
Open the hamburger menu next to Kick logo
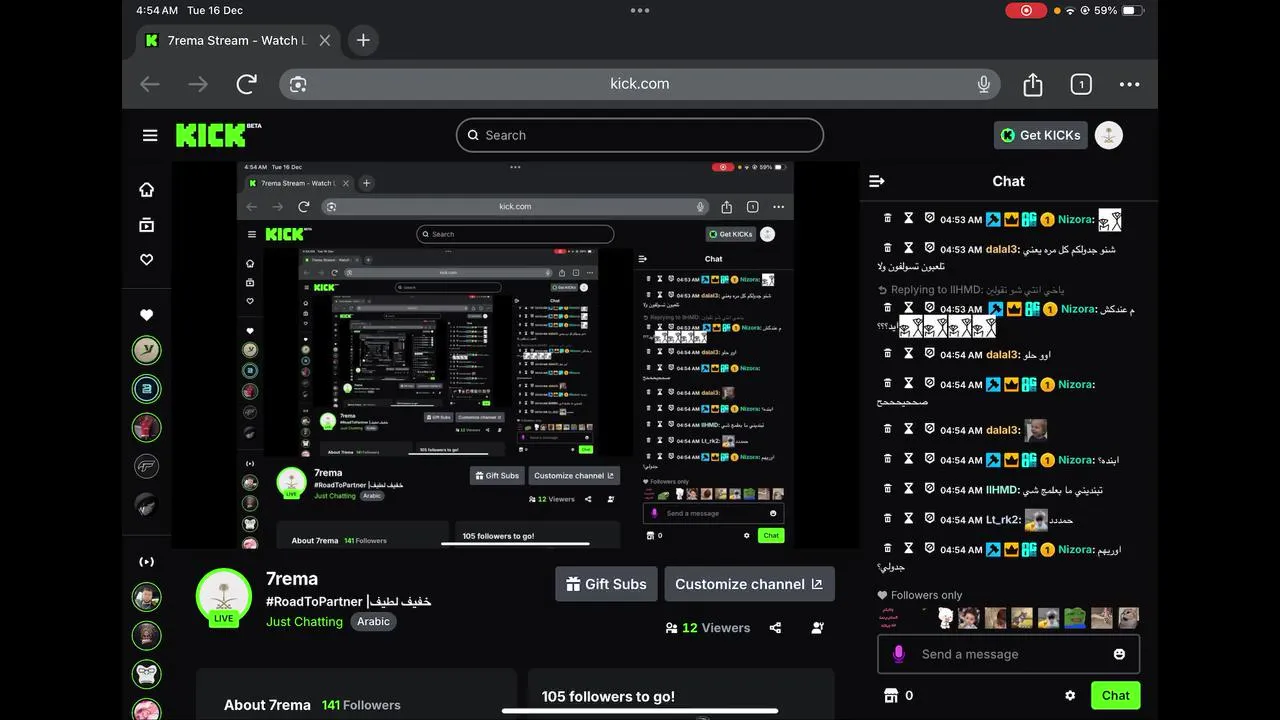click(150, 135)
